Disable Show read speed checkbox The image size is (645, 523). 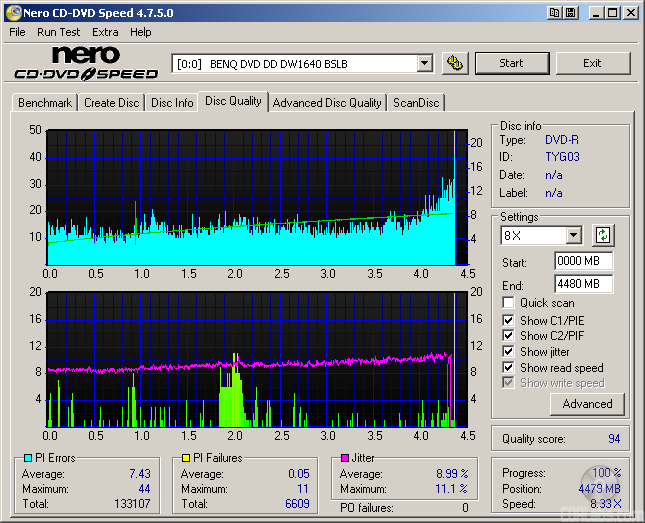click(509, 368)
